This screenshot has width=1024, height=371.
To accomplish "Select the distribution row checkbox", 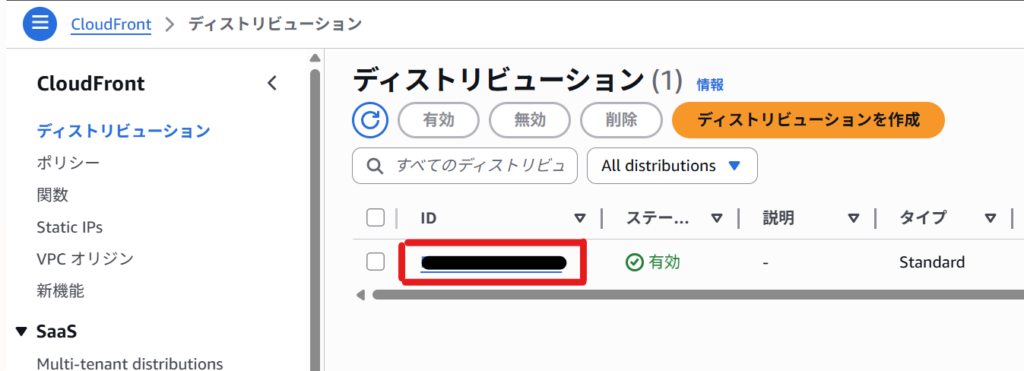I will click(376, 262).
